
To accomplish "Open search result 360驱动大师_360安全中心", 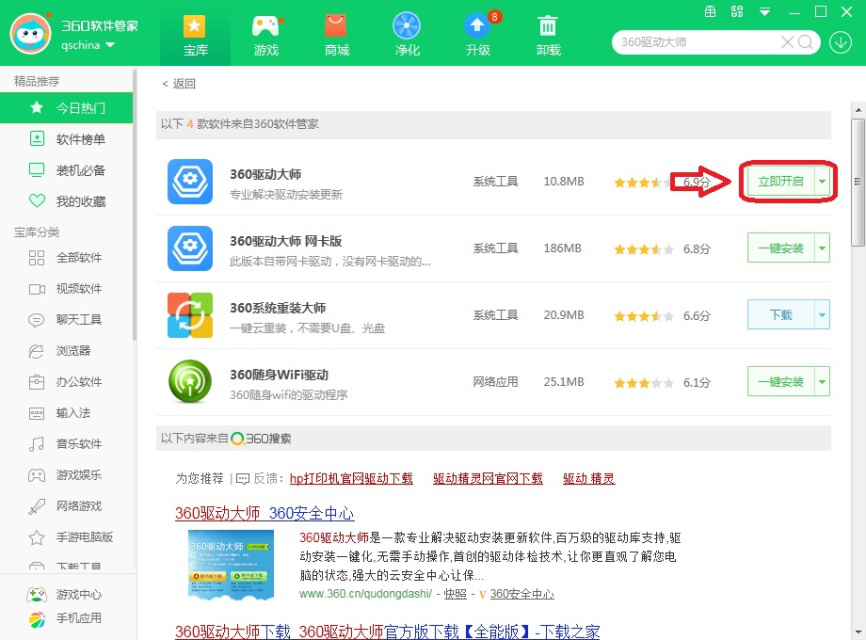I will (x=265, y=514).
